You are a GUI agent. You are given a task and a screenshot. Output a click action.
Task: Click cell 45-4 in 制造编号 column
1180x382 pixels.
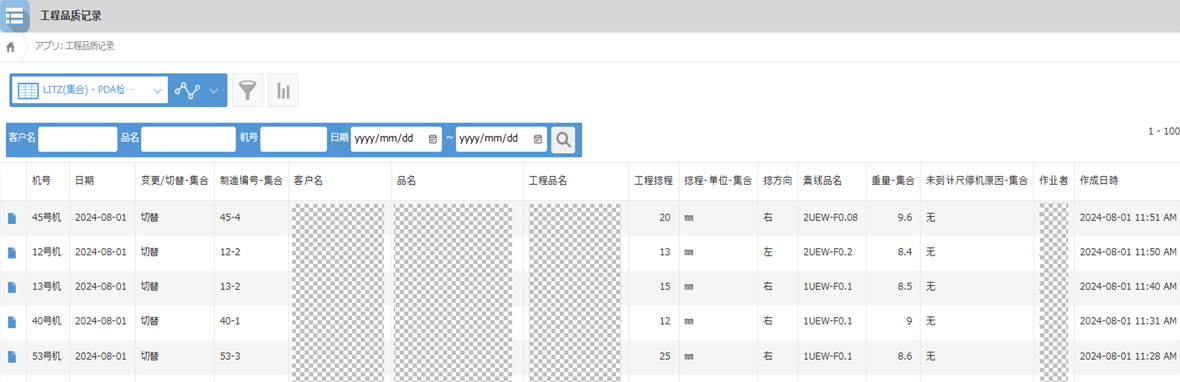(x=230, y=218)
